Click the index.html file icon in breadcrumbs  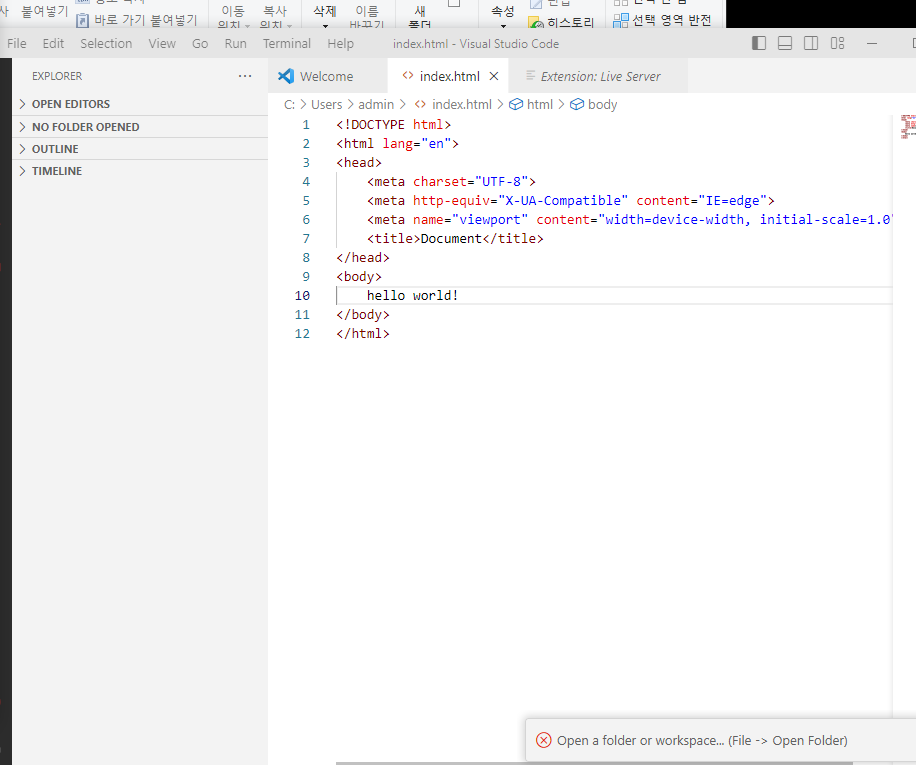420,104
